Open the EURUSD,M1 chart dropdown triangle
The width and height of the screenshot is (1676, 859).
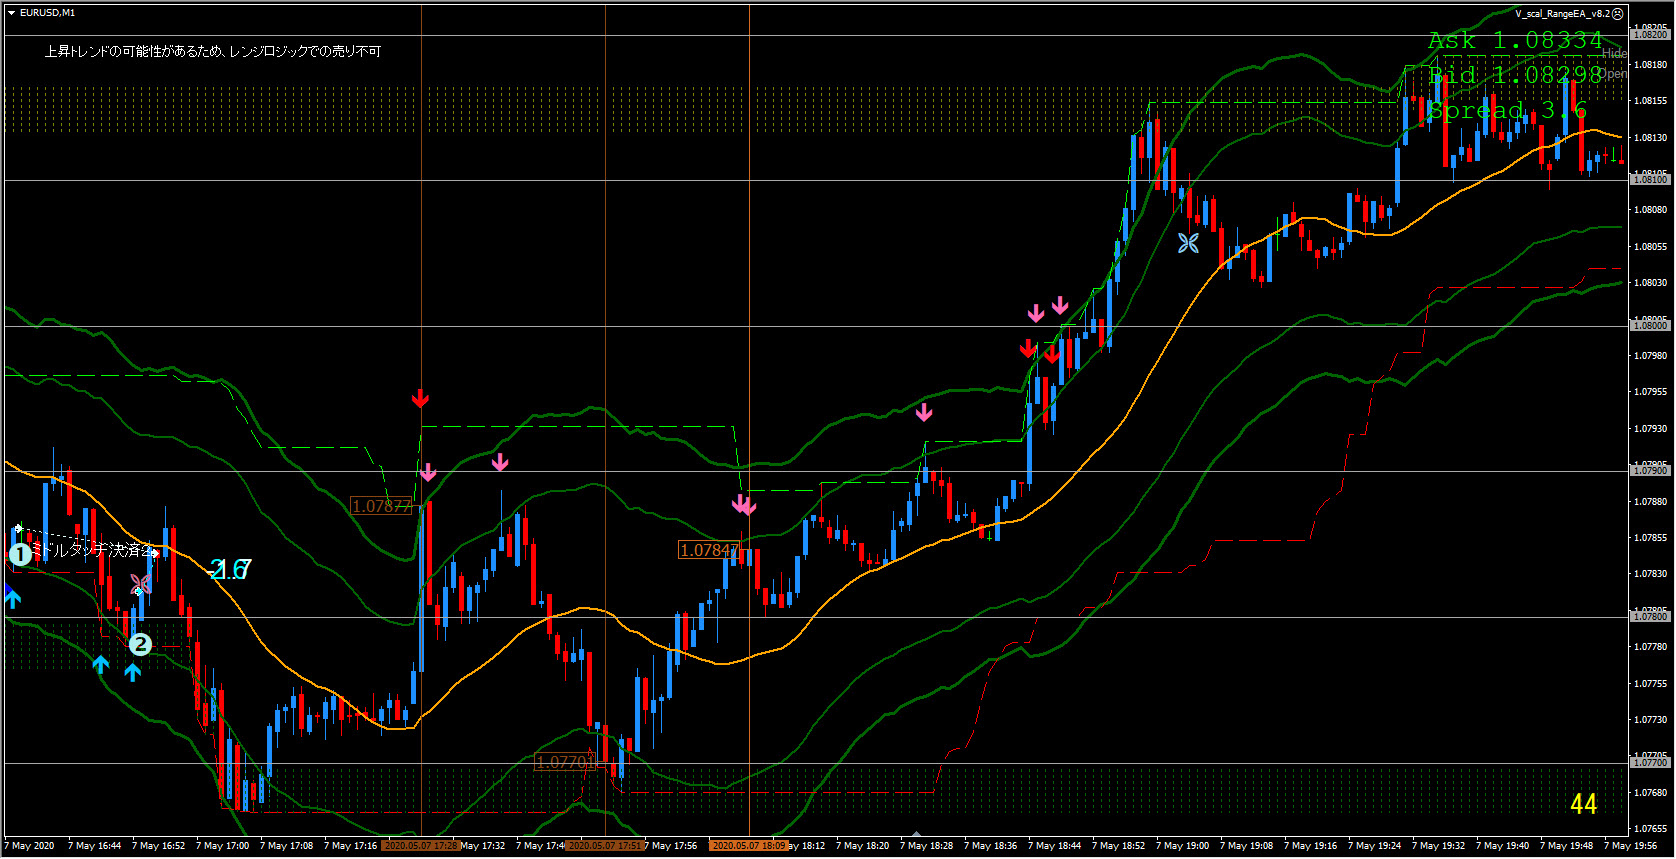point(11,13)
